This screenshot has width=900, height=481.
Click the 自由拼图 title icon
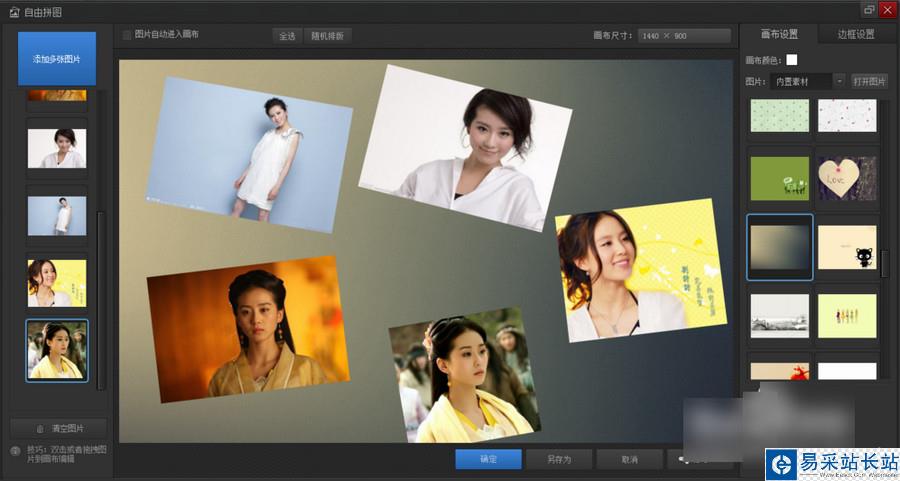[x=14, y=11]
